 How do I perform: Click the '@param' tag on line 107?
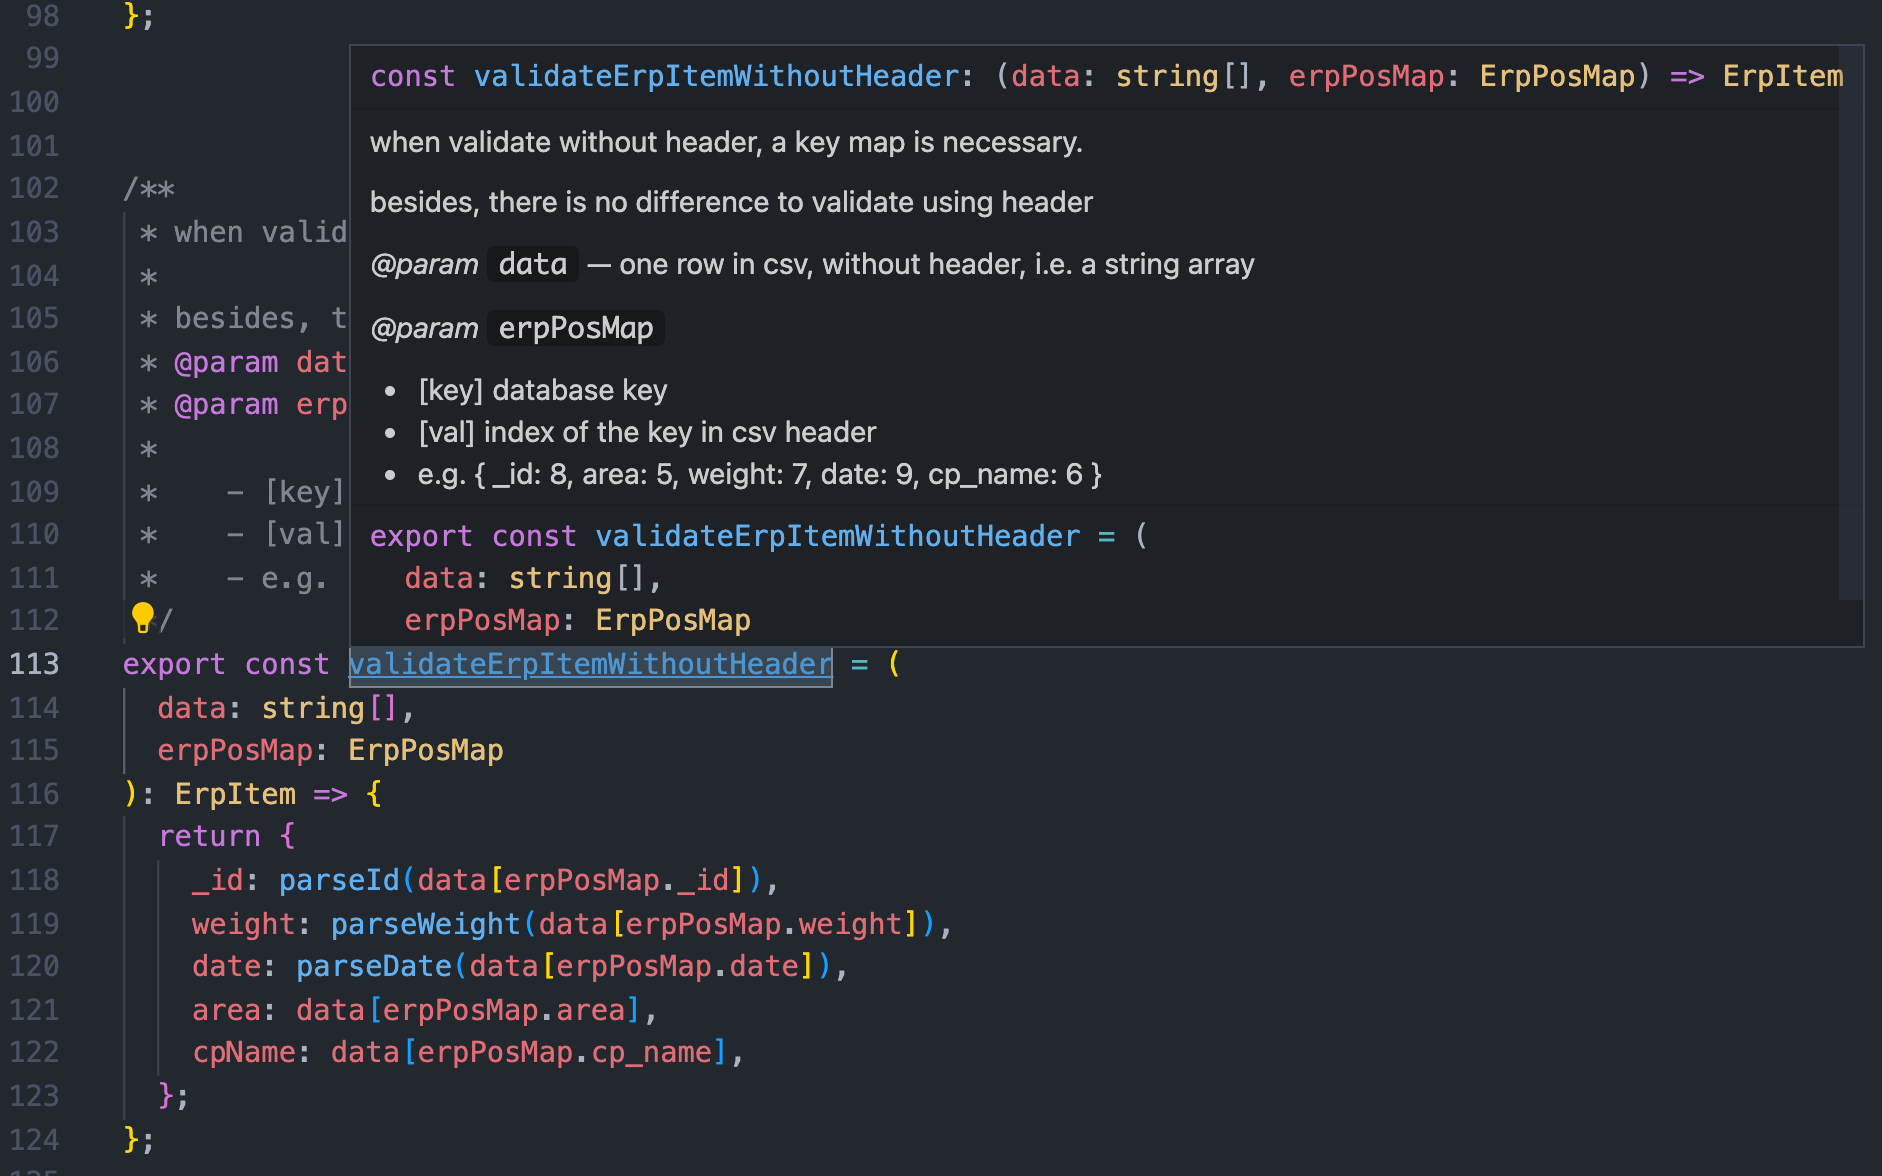click(x=226, y=404)
